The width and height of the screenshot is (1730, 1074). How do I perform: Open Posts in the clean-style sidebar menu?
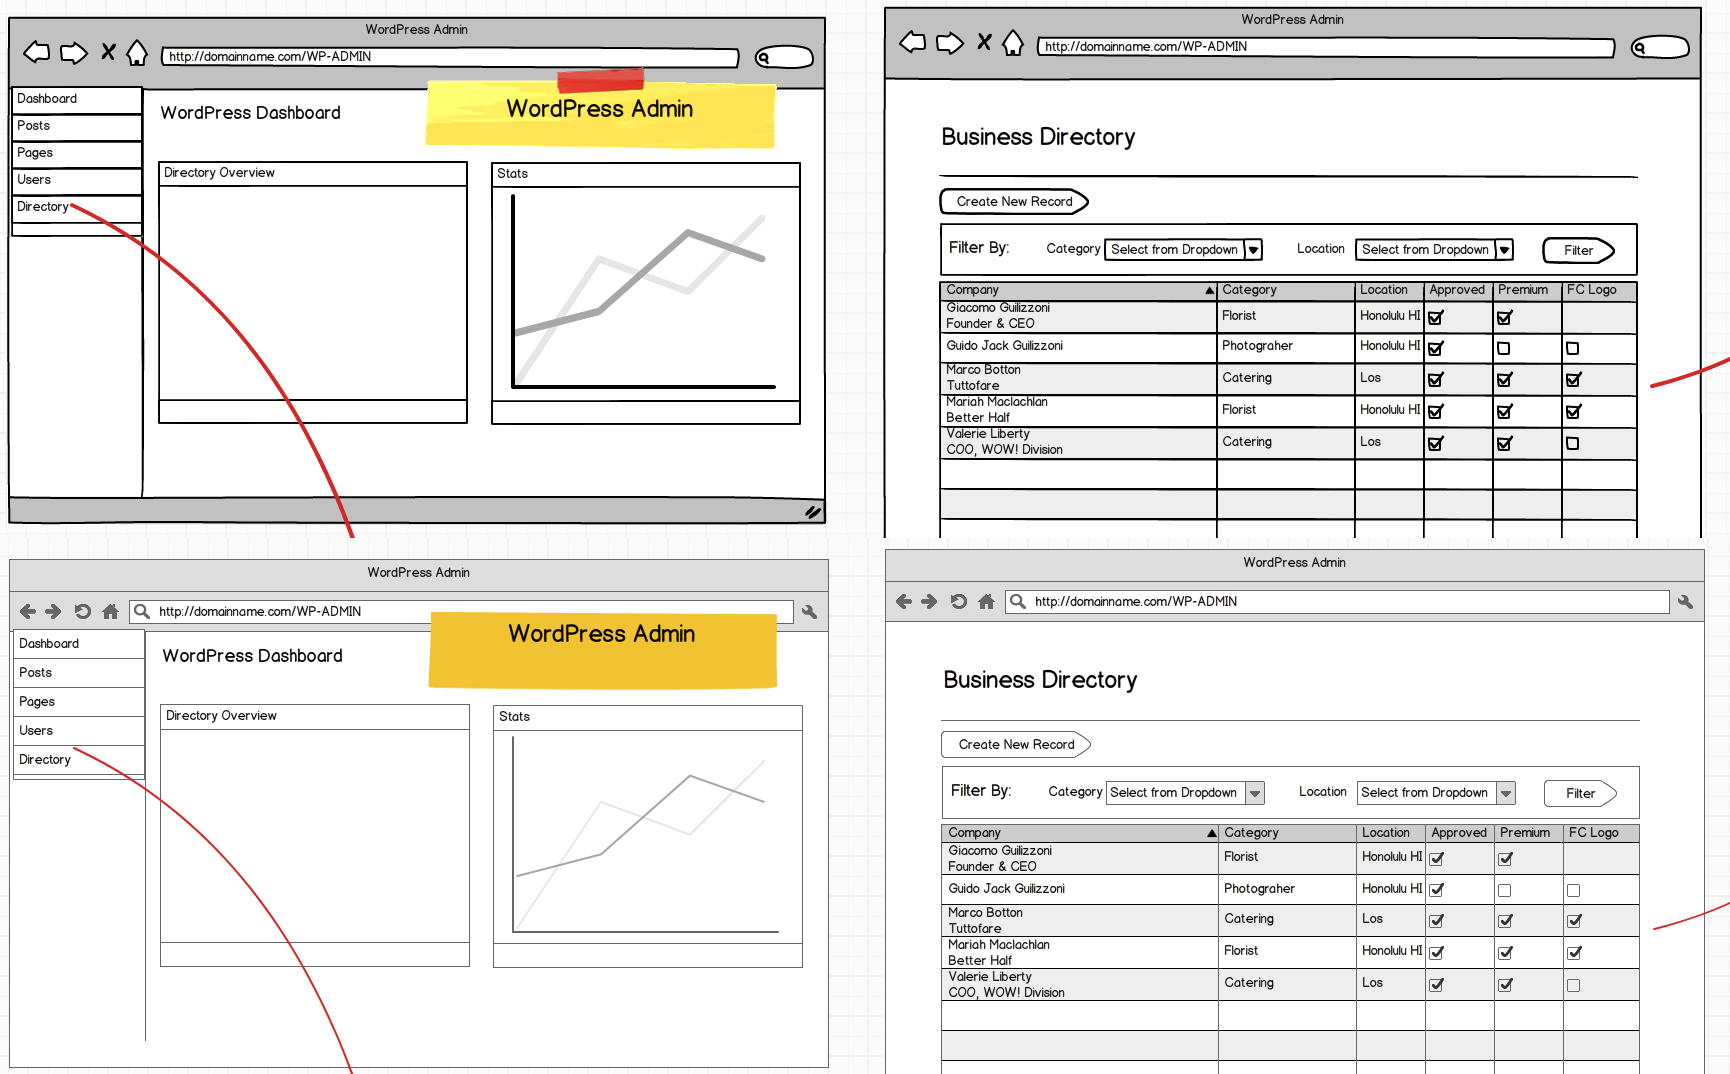tap(36, 673)
